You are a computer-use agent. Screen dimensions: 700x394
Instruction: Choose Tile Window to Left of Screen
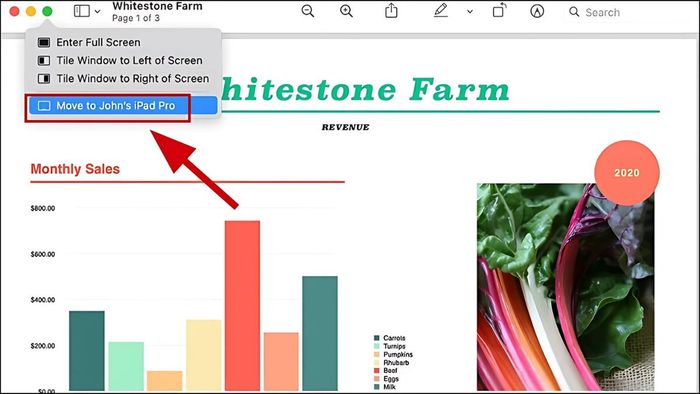(123, 60)
